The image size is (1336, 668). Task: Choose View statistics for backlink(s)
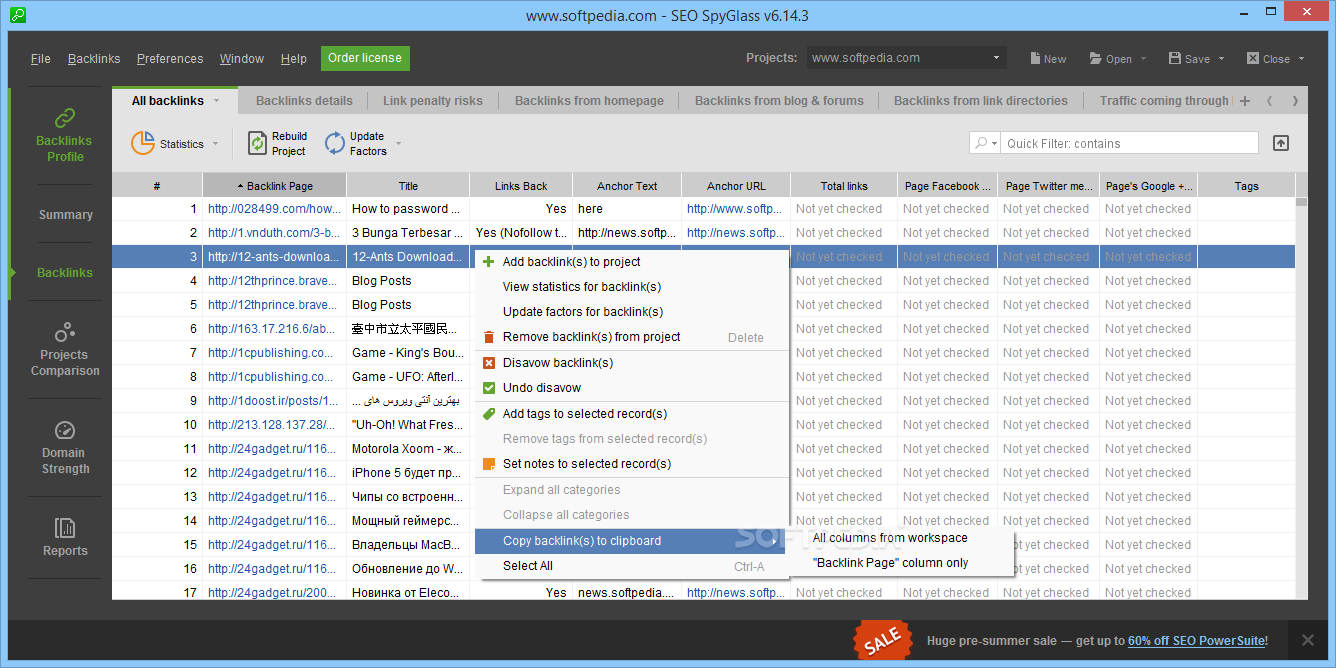(632, 287)
